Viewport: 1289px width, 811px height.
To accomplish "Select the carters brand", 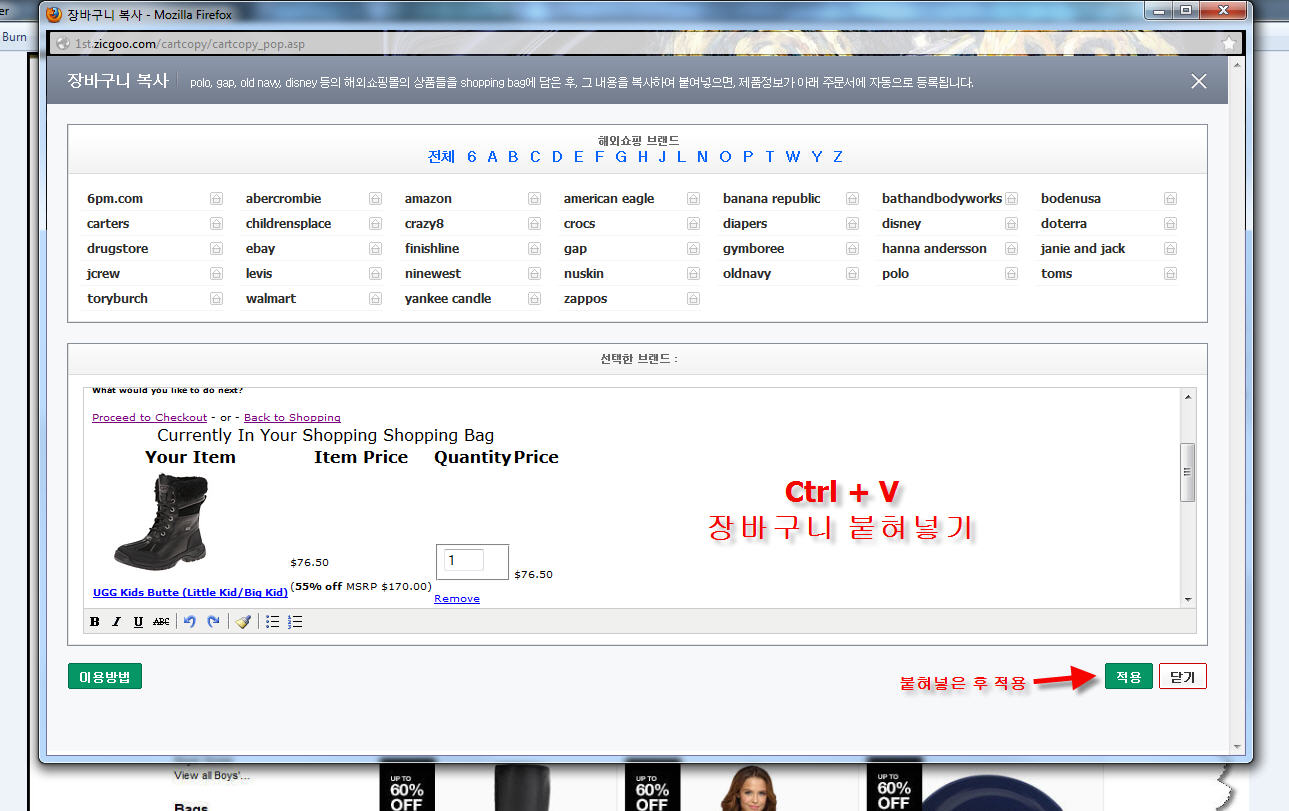I will [108, 224].
